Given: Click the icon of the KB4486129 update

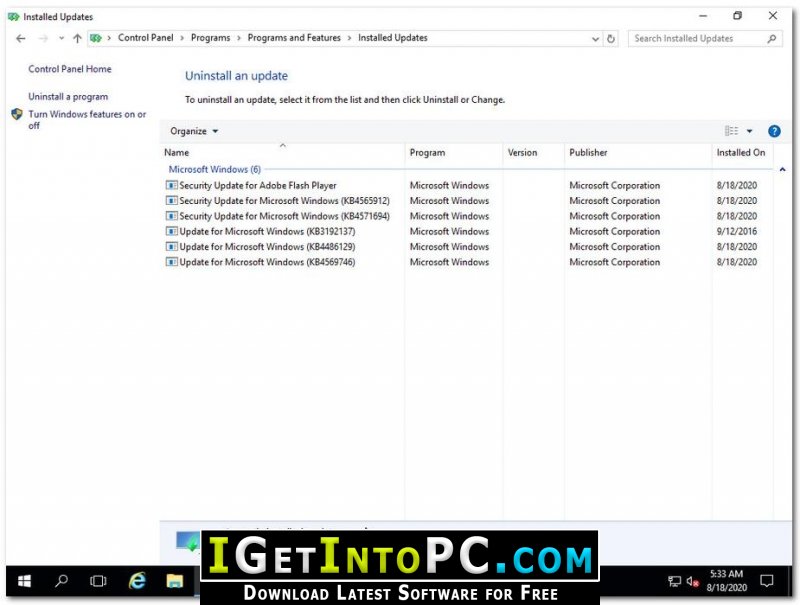Looking at the screenshot, I should tap(171, 246).
